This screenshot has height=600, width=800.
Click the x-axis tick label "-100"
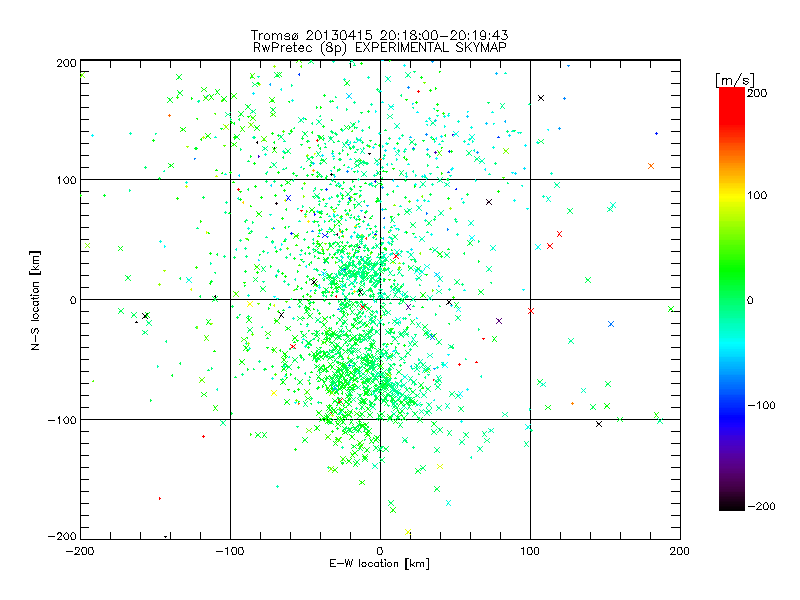pos(230,551)
